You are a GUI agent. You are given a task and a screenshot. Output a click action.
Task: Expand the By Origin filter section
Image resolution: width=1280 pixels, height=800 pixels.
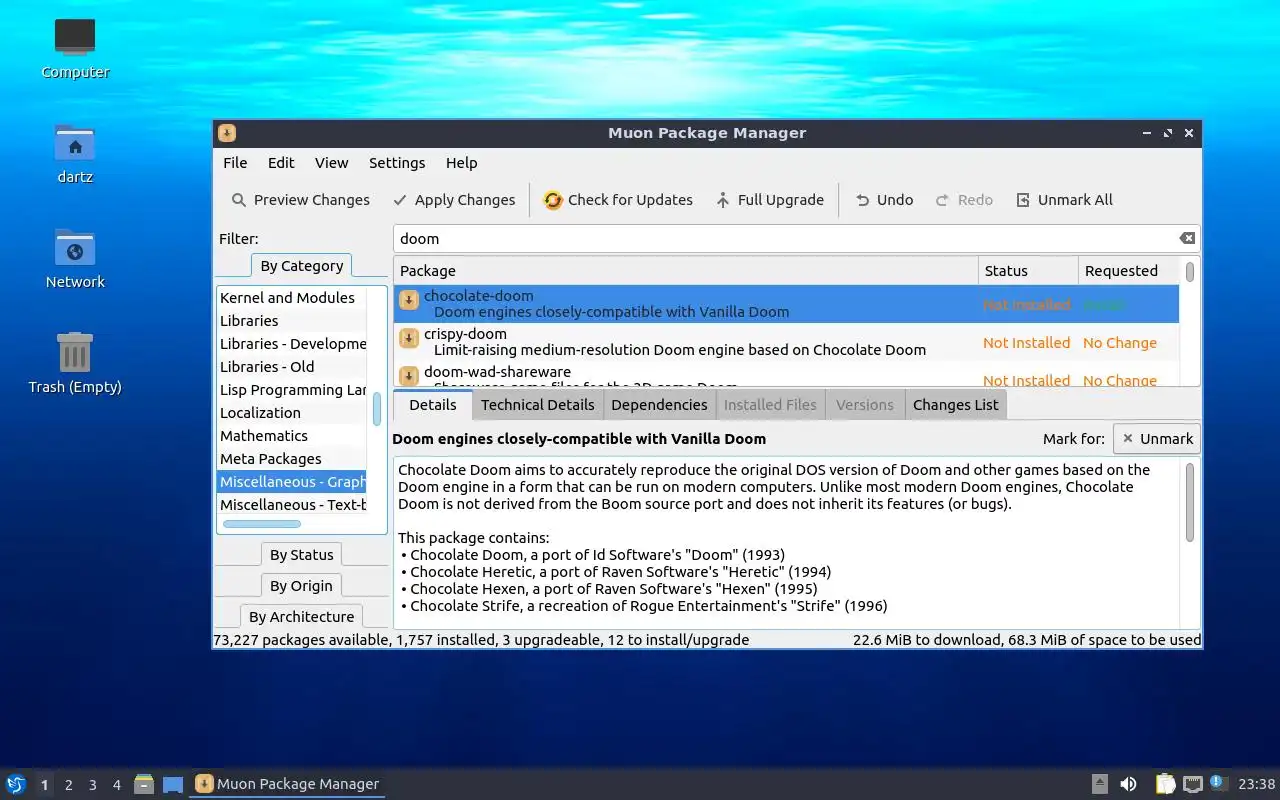point(301,586)
